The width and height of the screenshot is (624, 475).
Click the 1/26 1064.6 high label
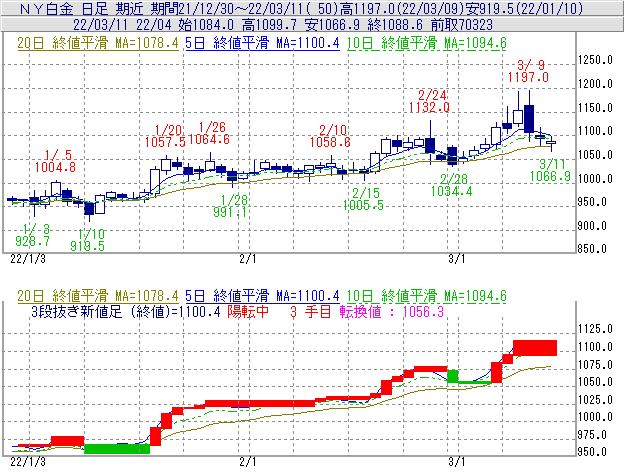pyautogui.click(x=209, y=133)
